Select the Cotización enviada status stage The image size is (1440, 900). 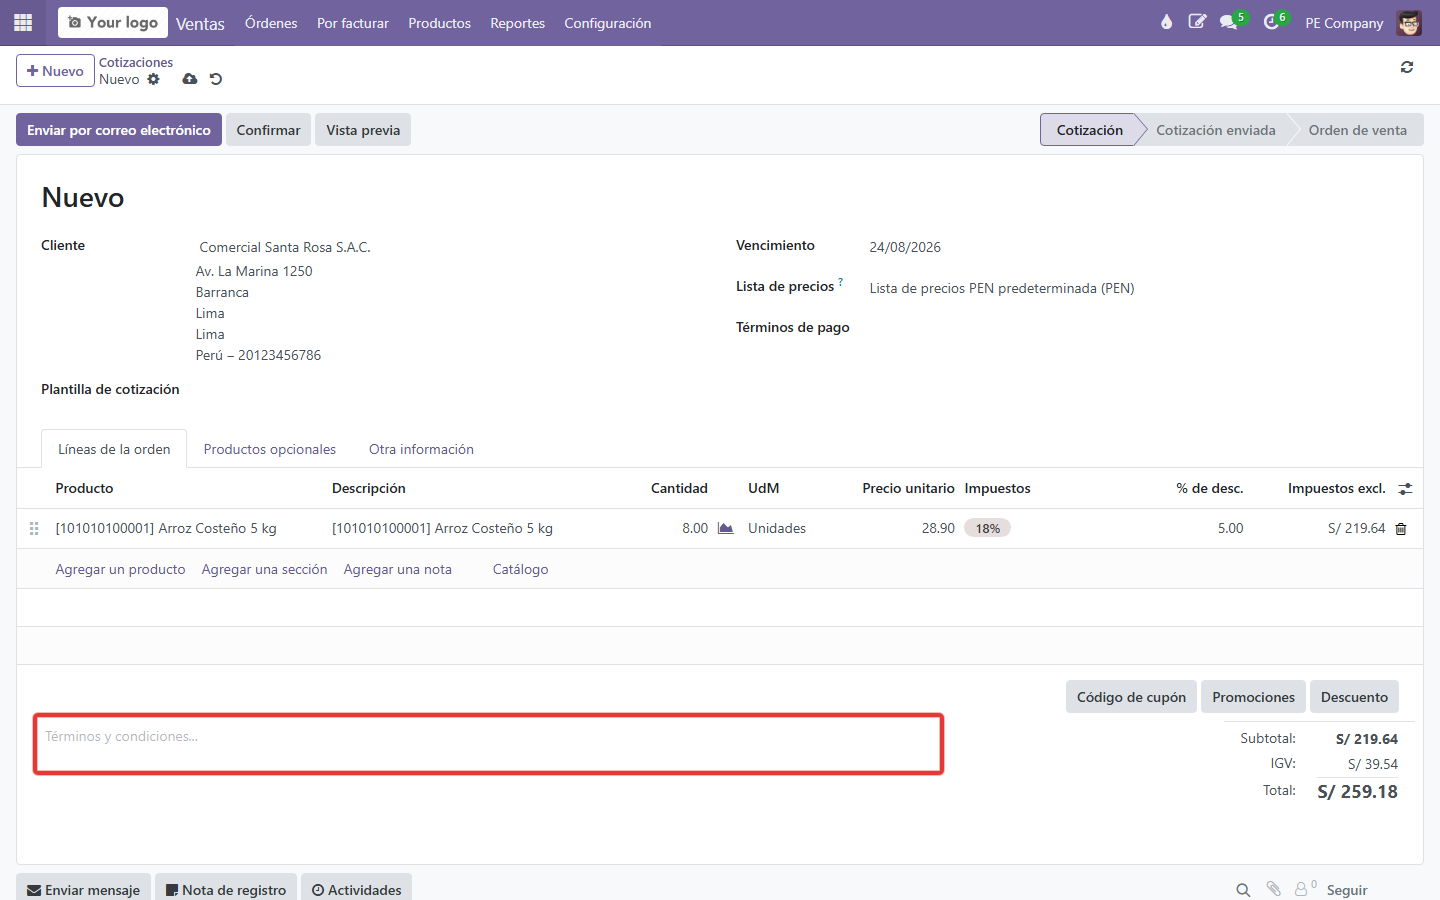click(x=1215, y=130)
